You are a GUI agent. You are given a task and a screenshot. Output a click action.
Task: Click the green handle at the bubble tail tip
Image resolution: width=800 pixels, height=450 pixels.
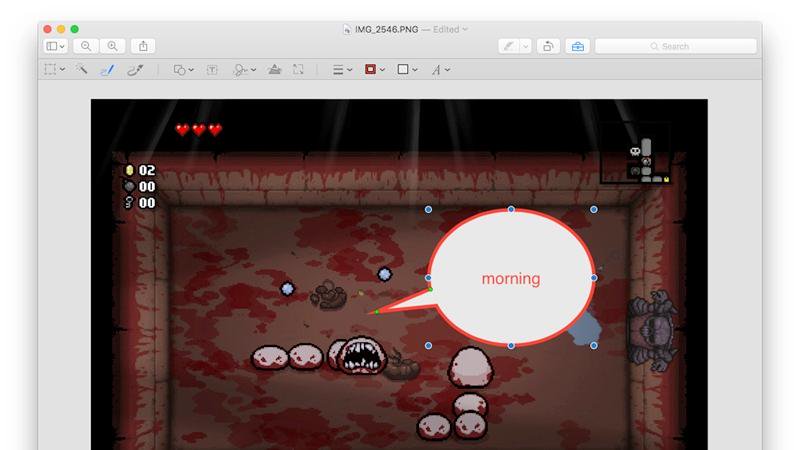tap(377, 312)
